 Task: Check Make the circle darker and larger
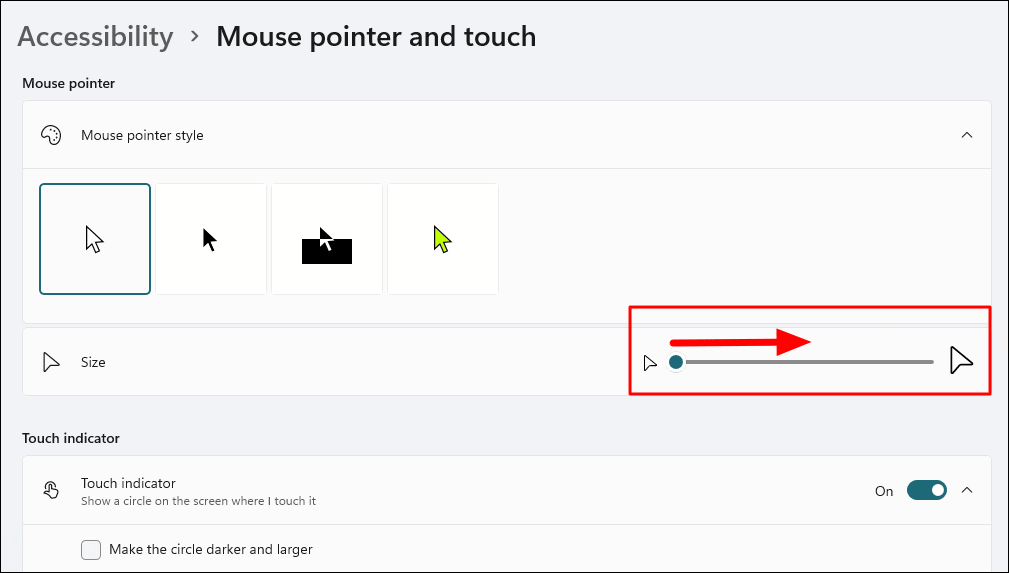[91, 549]
